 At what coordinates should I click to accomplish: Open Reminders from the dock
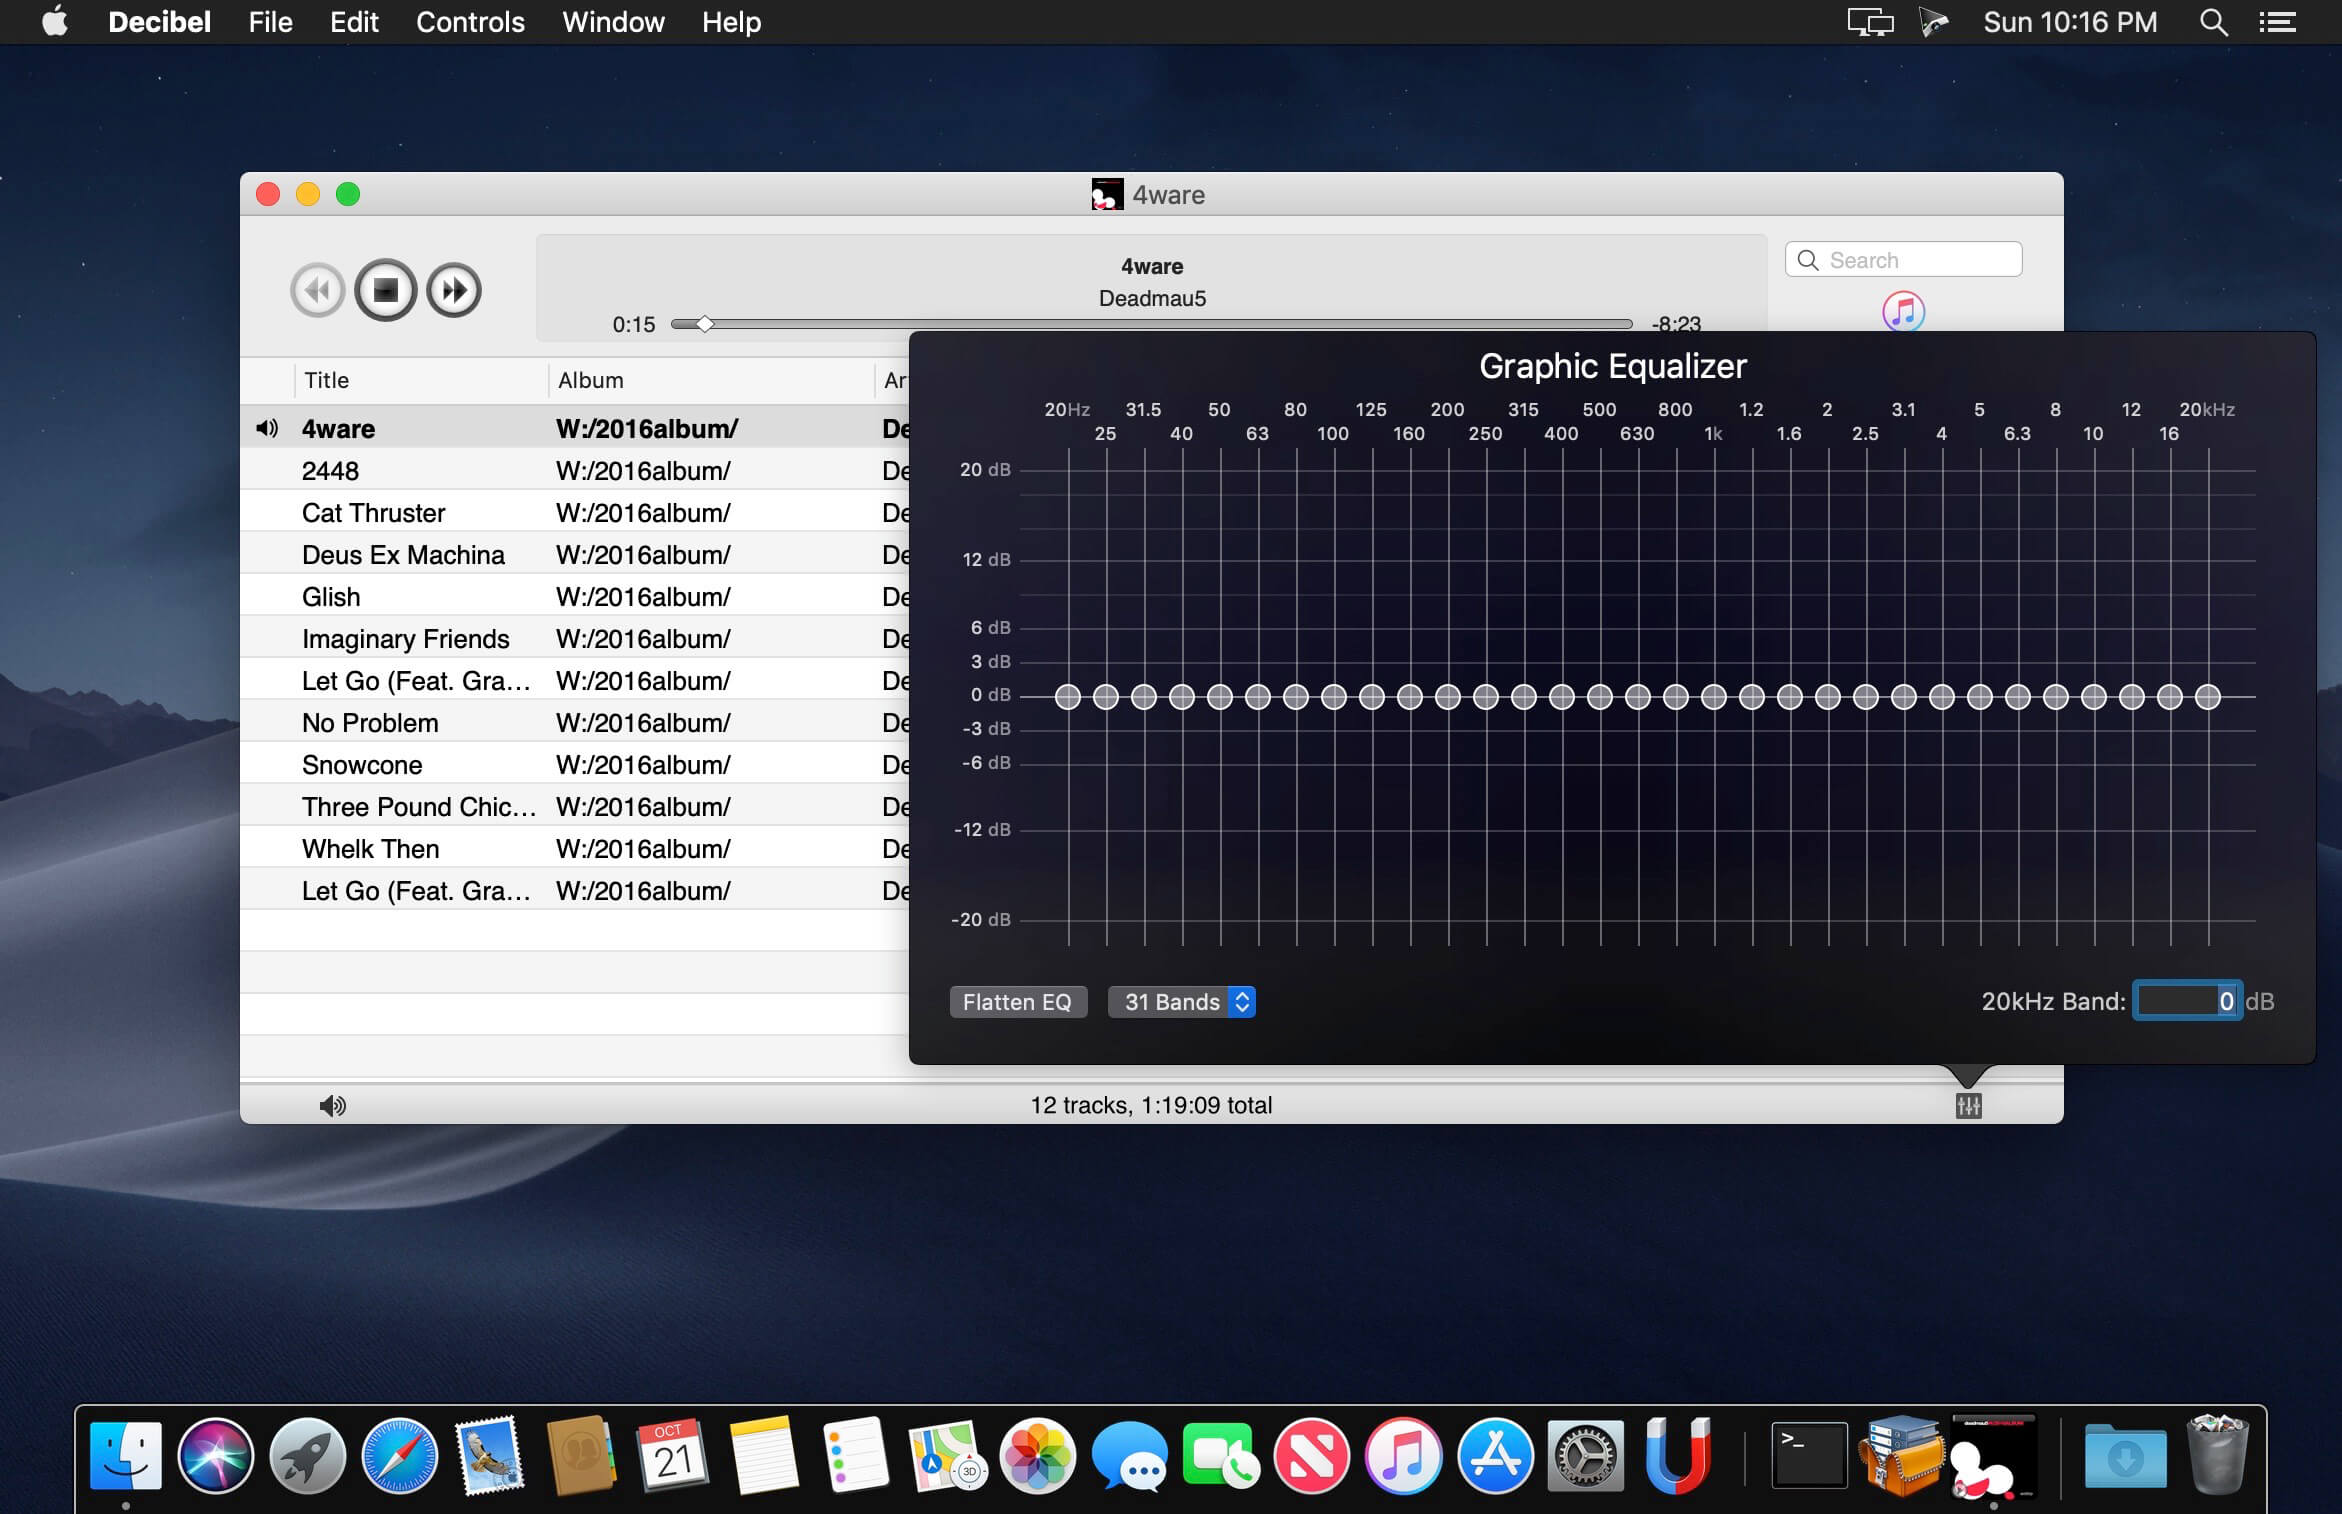856,1455
